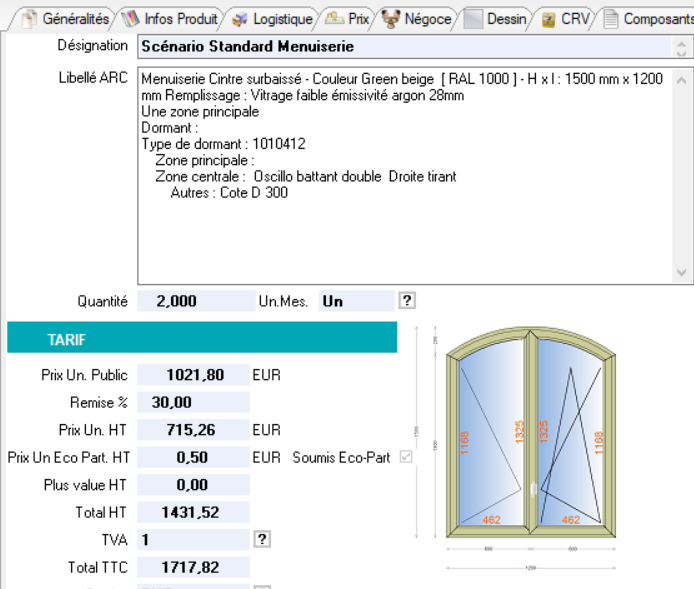The image size is (694, 589).
Task: Toggle the Soumis Eco-Part checkbox
Action: point(405,457)
